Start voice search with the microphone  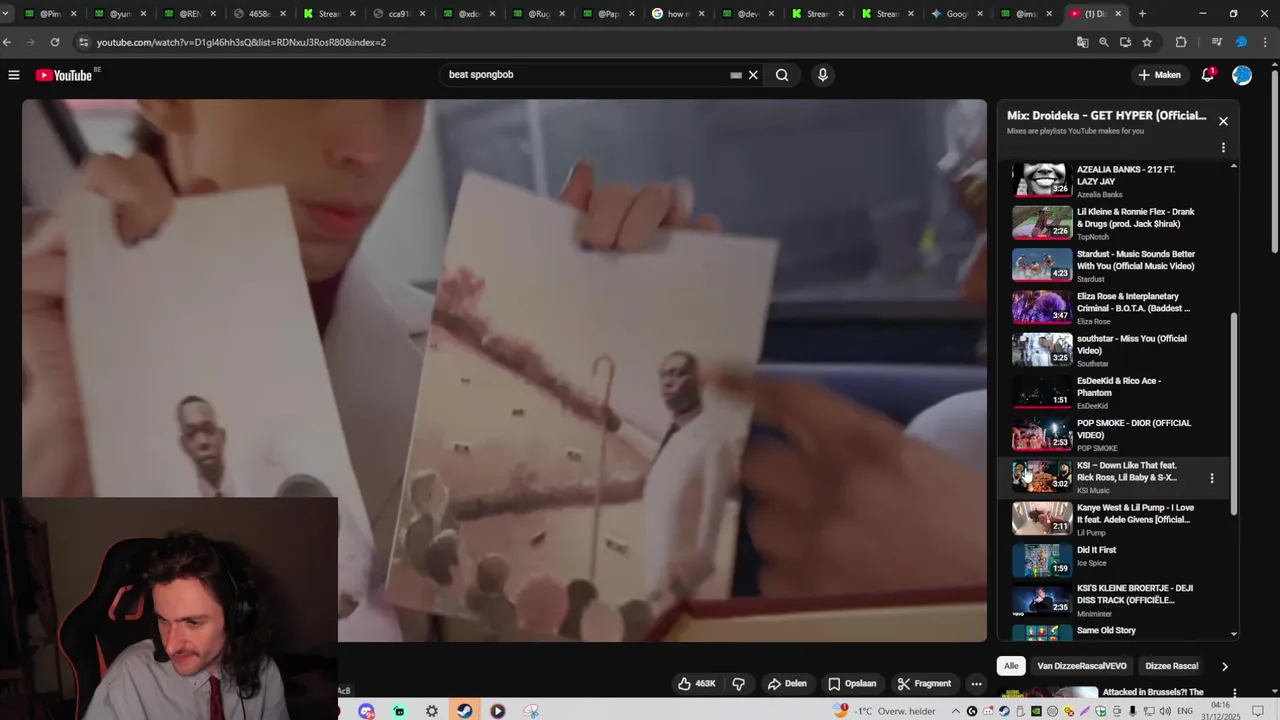823,75
